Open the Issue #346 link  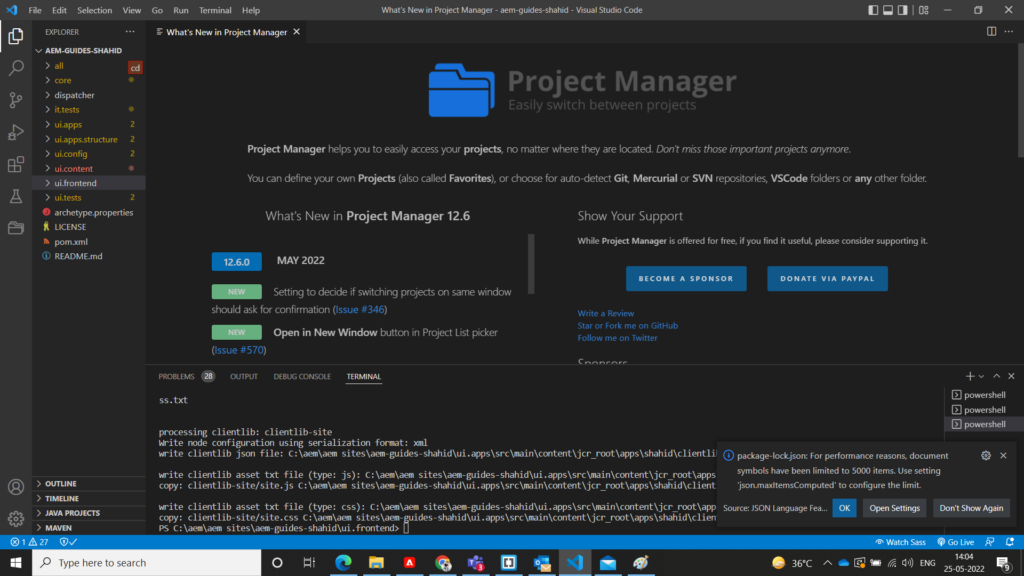click(x=360, y=310)
